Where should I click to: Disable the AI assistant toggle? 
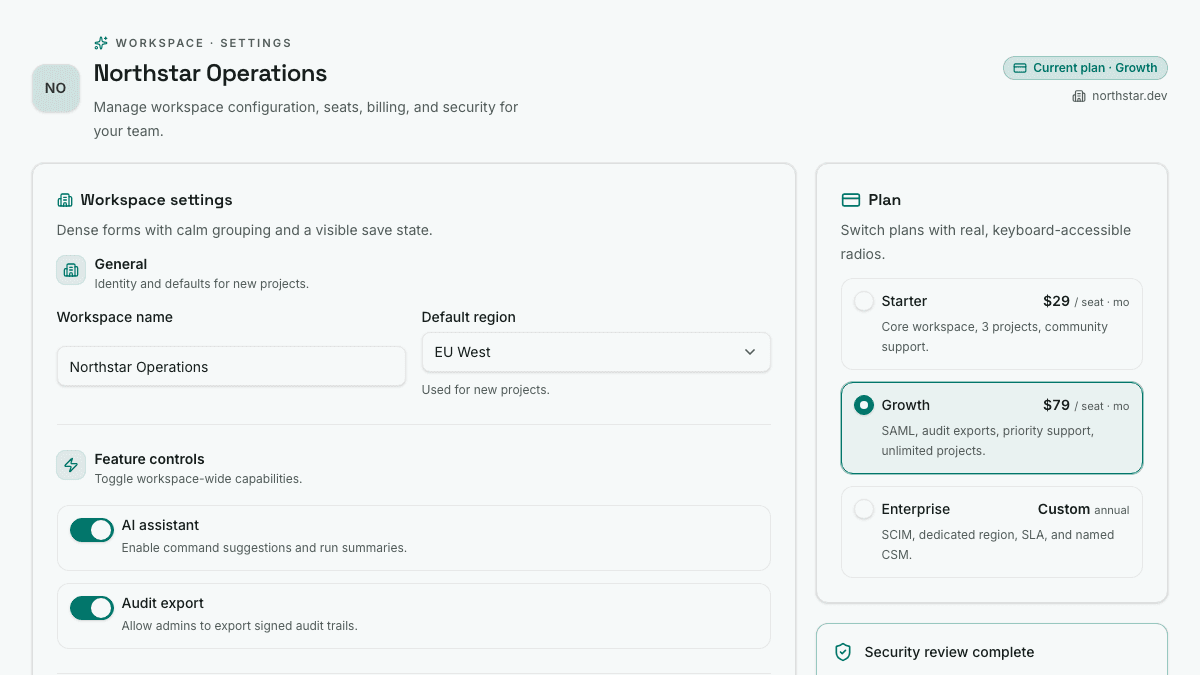pos(92,530)
